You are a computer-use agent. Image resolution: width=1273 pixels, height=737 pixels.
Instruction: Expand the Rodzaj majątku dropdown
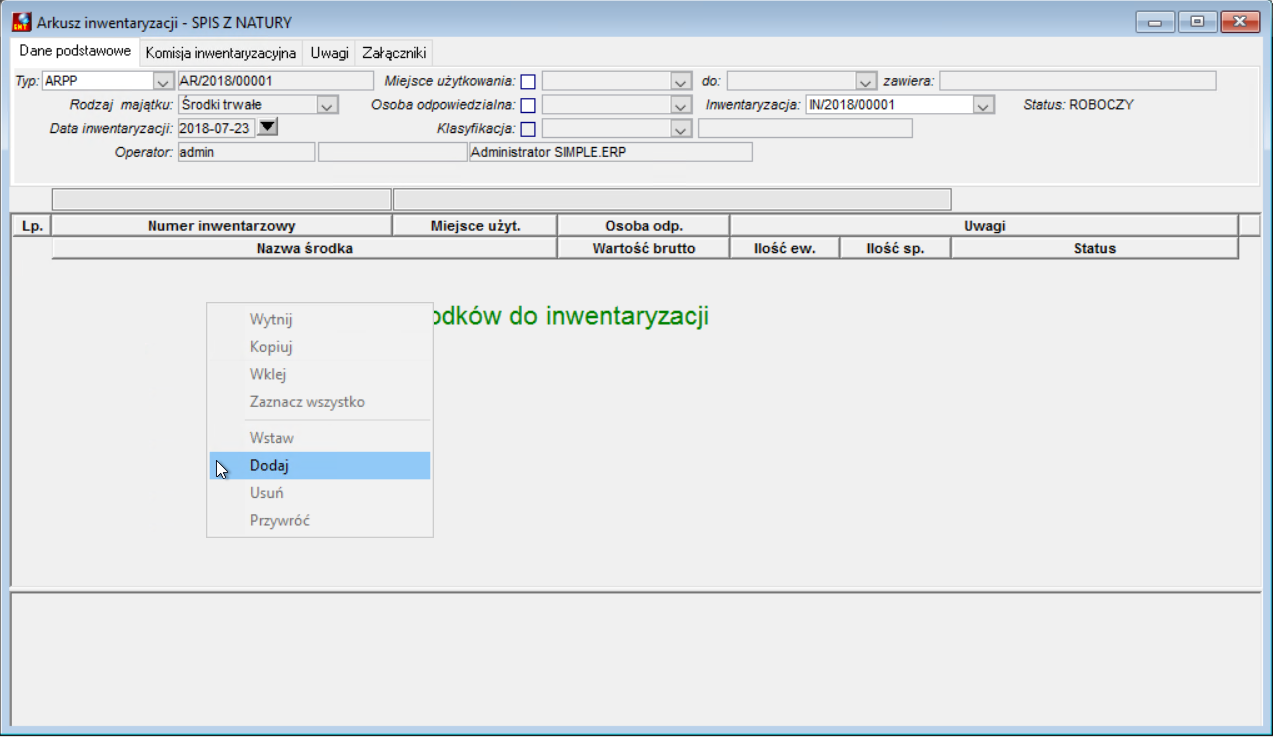[328, 104]
